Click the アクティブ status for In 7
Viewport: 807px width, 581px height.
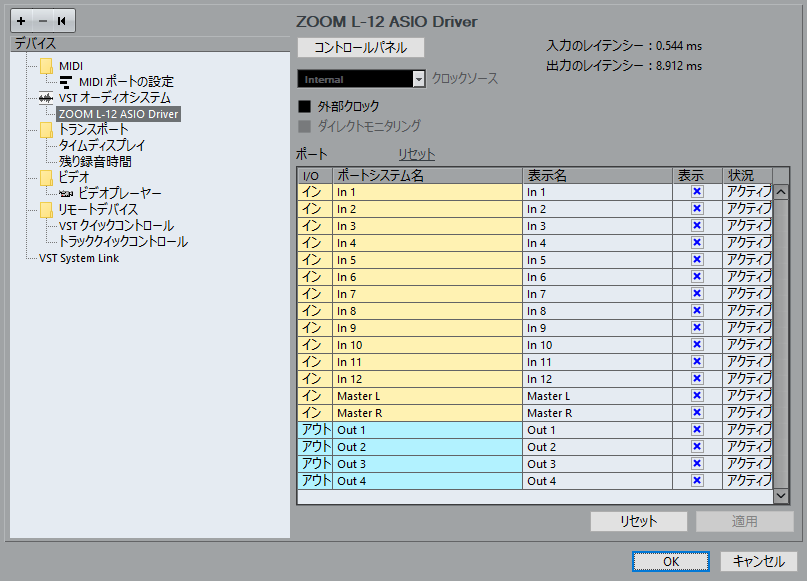(x=748, y=294)
